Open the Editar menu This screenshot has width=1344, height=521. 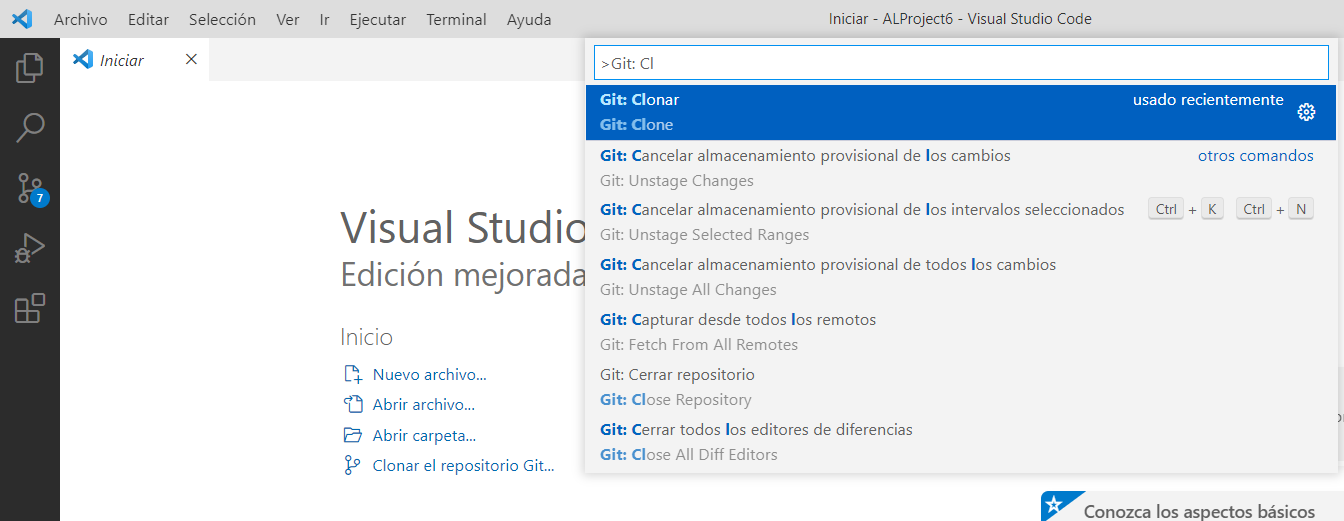[148, 19]
